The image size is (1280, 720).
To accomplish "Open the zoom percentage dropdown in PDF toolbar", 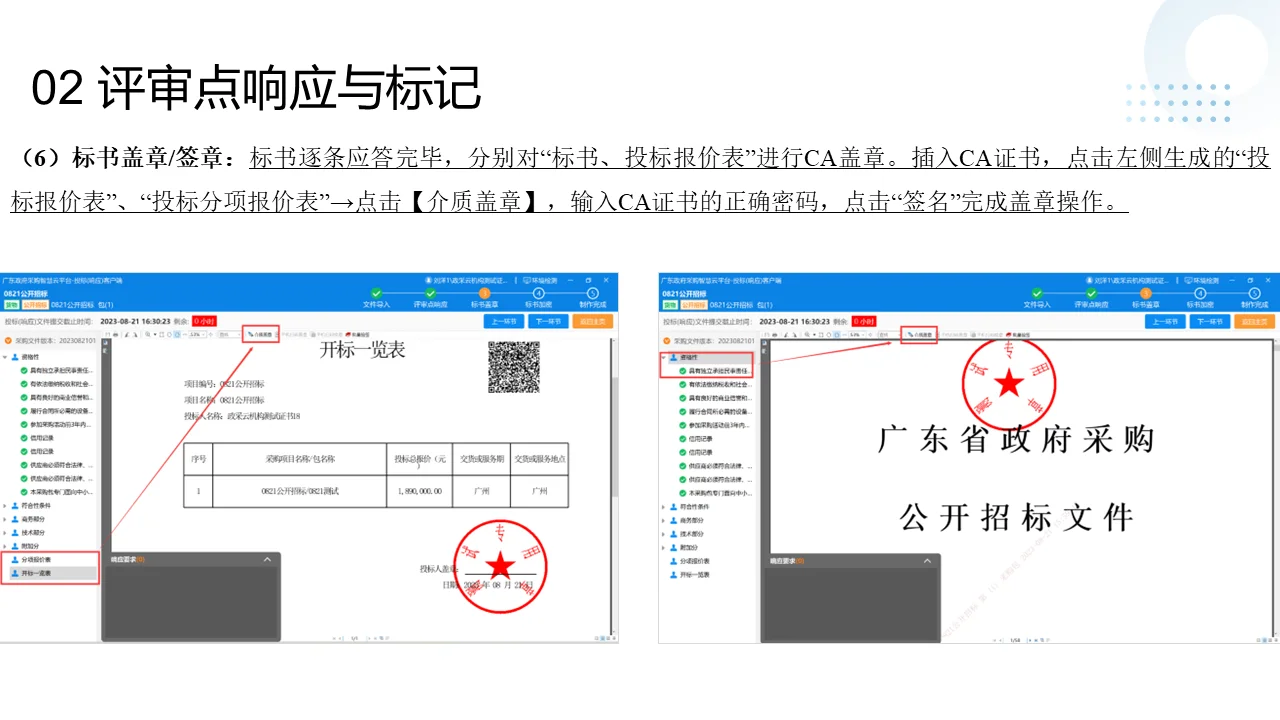I will [203, 334].
